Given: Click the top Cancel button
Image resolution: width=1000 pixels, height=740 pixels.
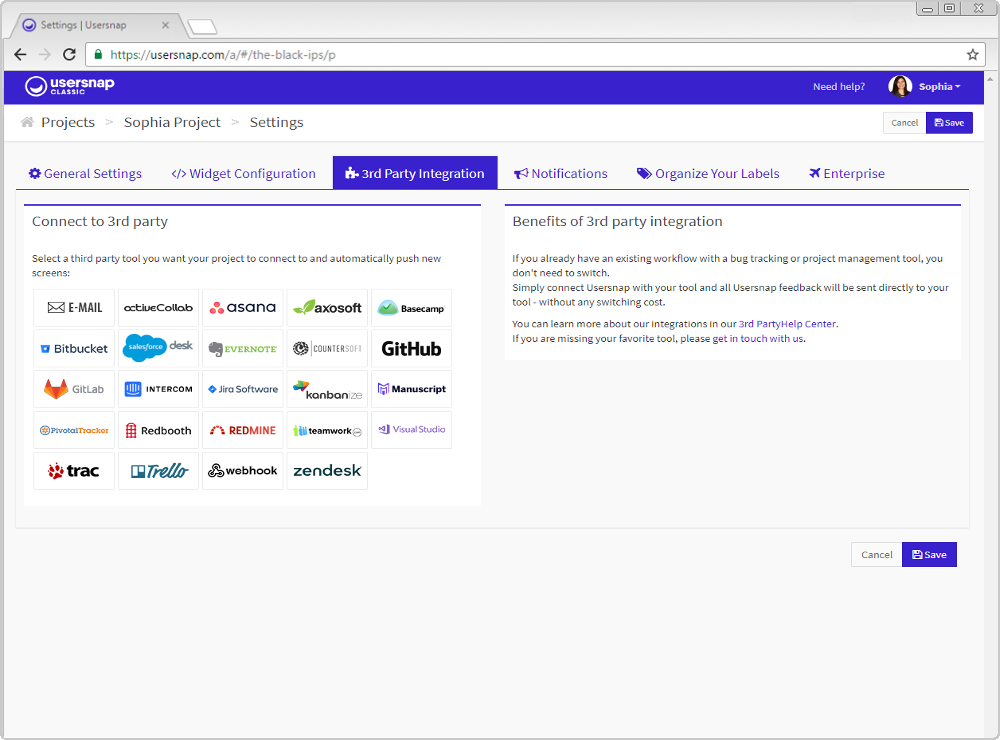Looking at the screenshot, I should point(904,123).
